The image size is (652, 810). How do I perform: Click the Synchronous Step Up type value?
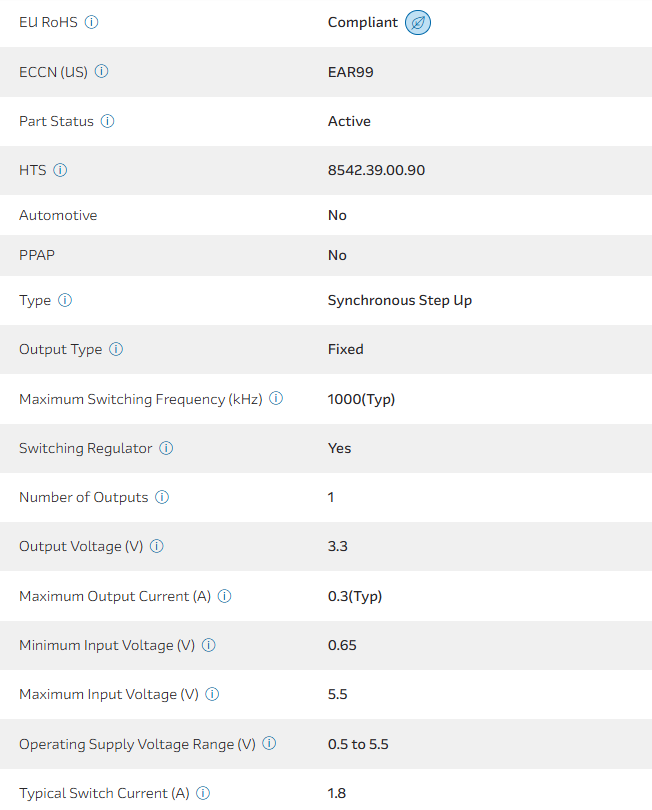(400, 300)
